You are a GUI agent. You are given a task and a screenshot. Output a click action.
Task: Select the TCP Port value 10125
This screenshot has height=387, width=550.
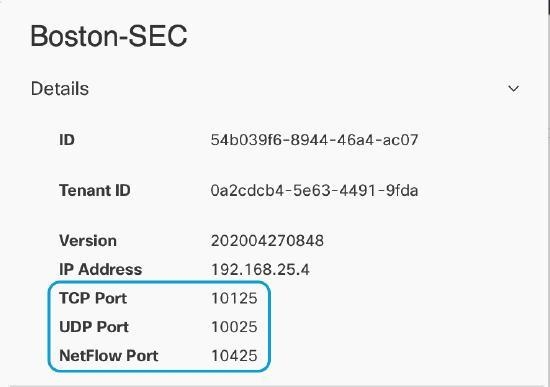[x=234, y=298]
